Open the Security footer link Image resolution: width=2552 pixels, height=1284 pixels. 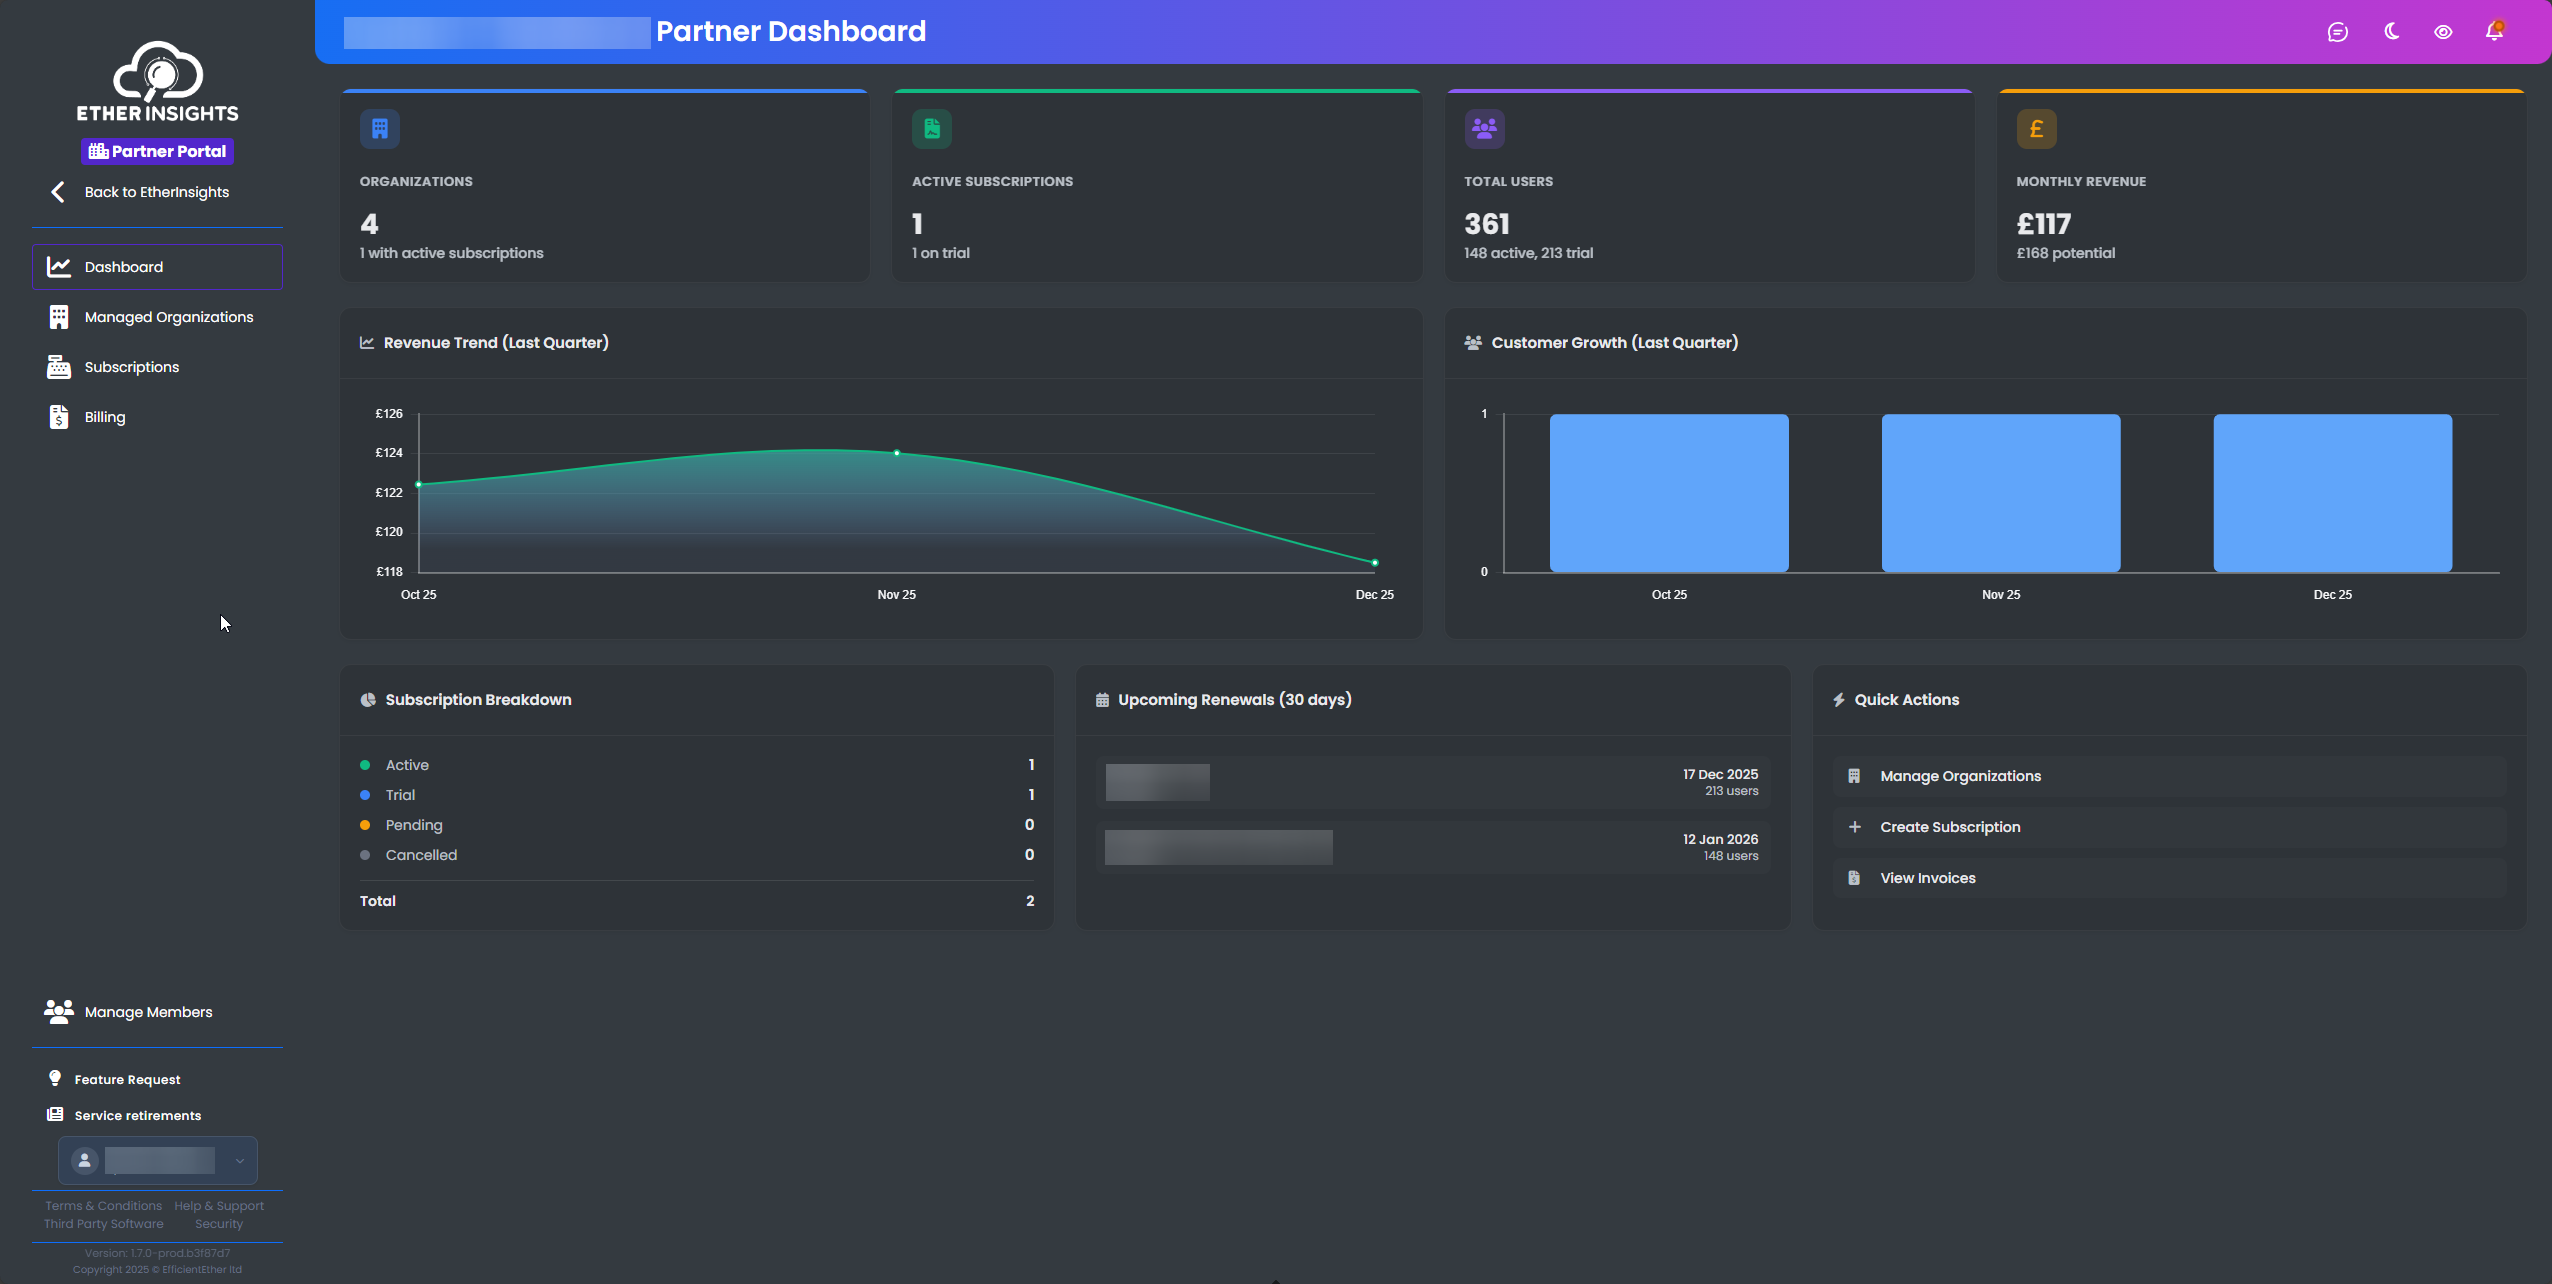tap(219, 1224)
